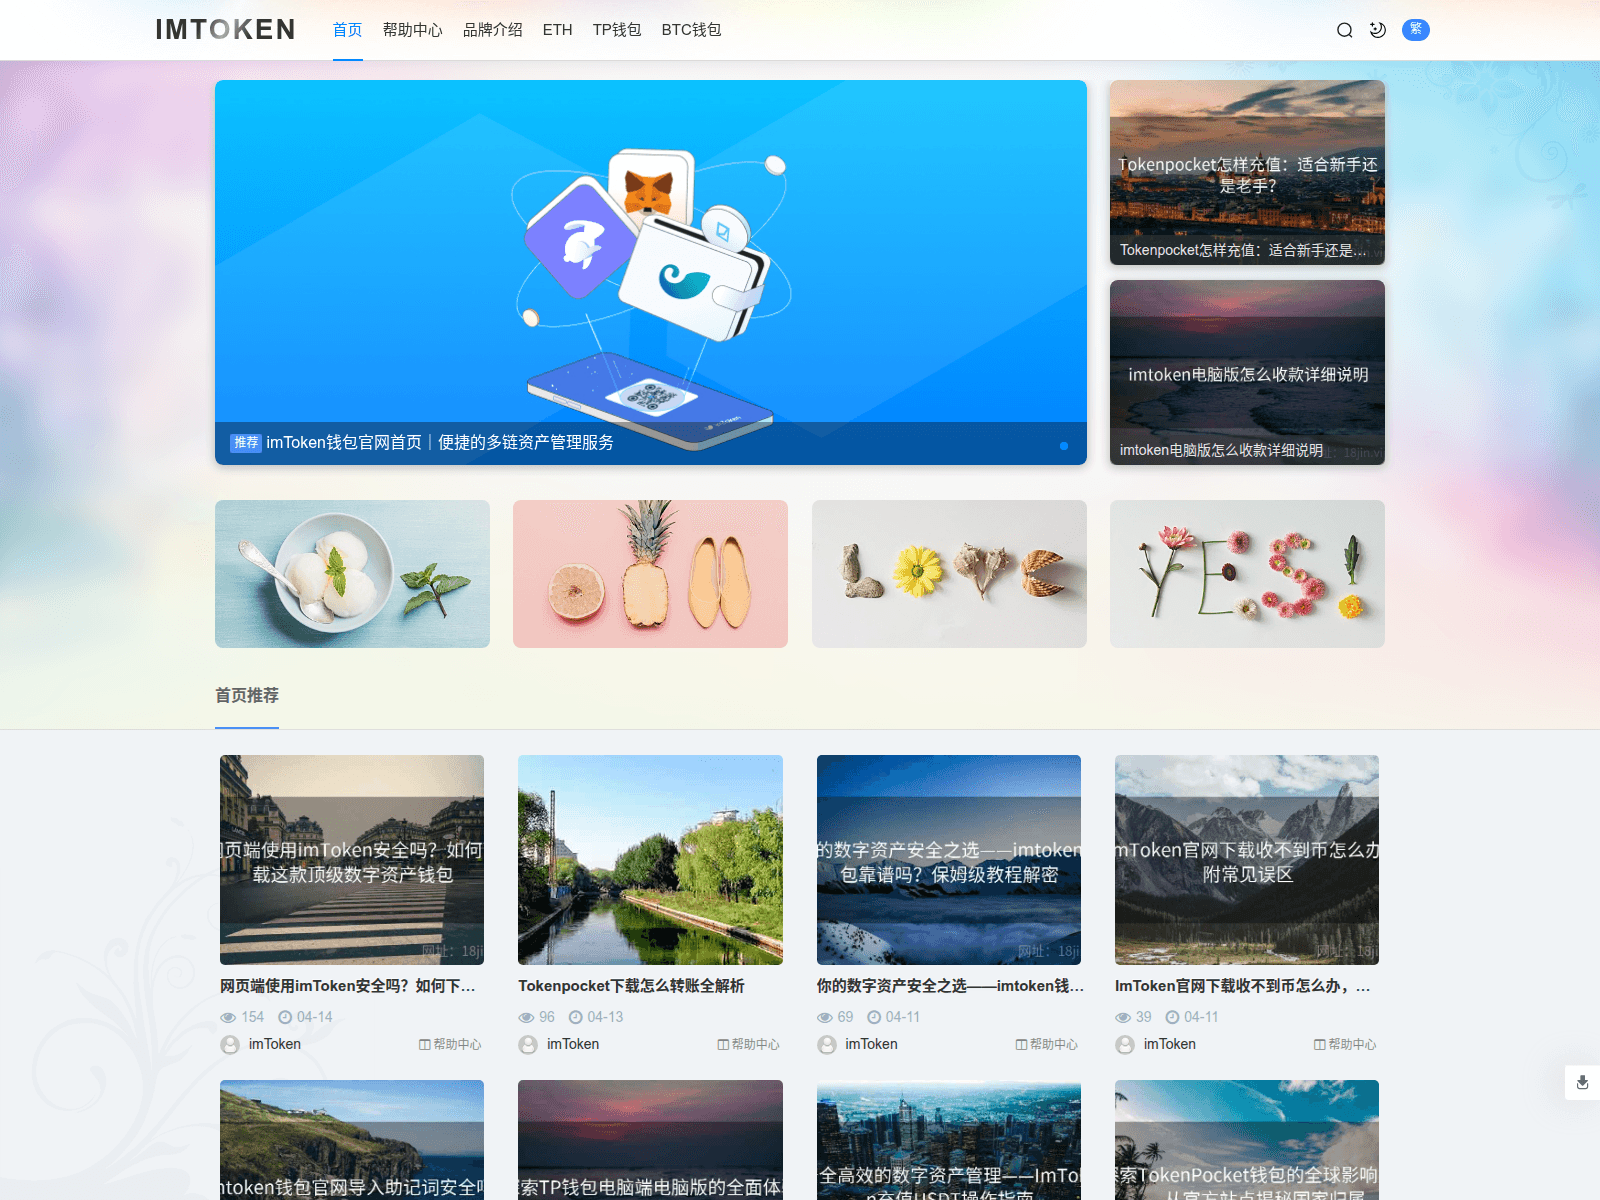Click the floating download icon at right edge
Viewport: 1600px width, 1200px height.
tap(1582, 1082)
